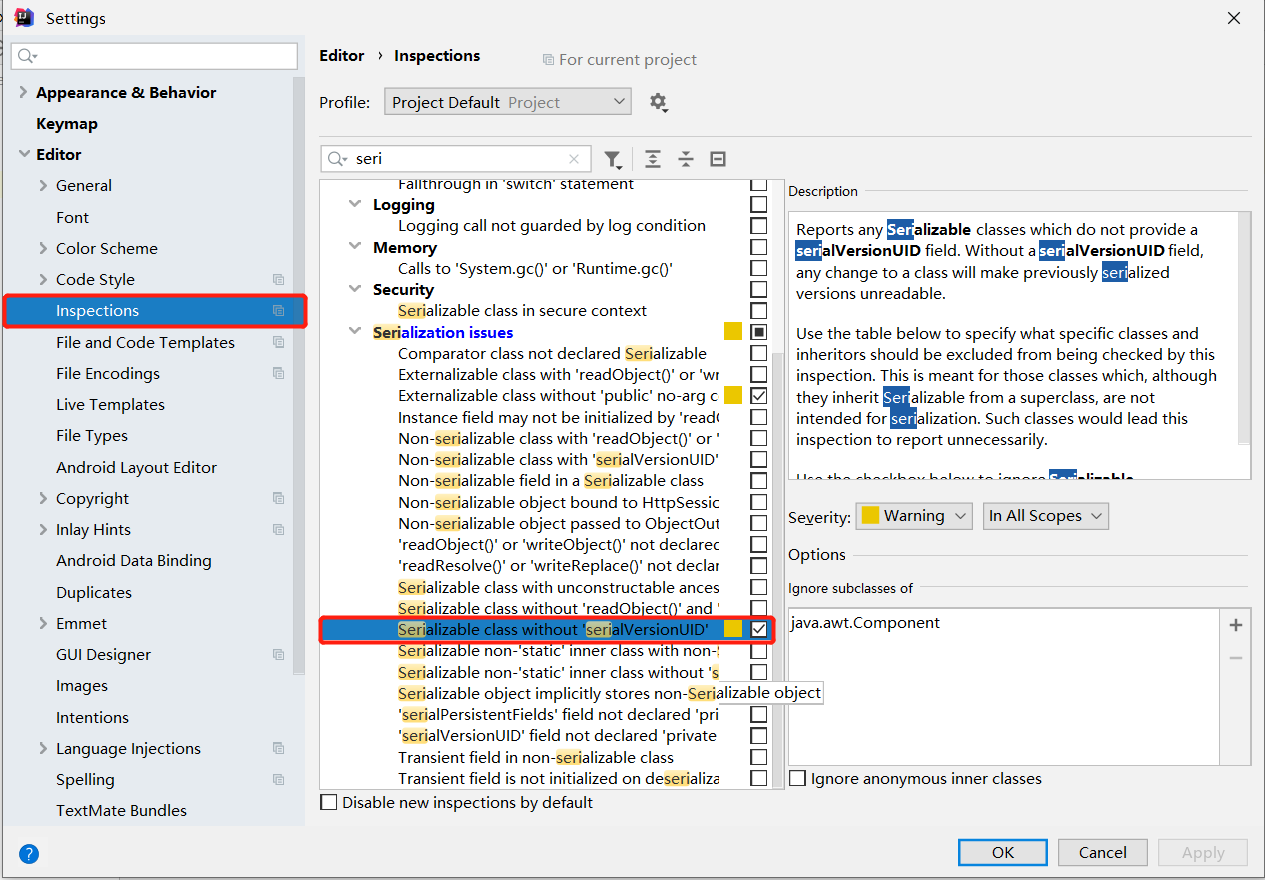The height and width of the screenshot is (880, 1265).
Task: Click the Editor breadcrumb link
Action: tap(342, 56)
